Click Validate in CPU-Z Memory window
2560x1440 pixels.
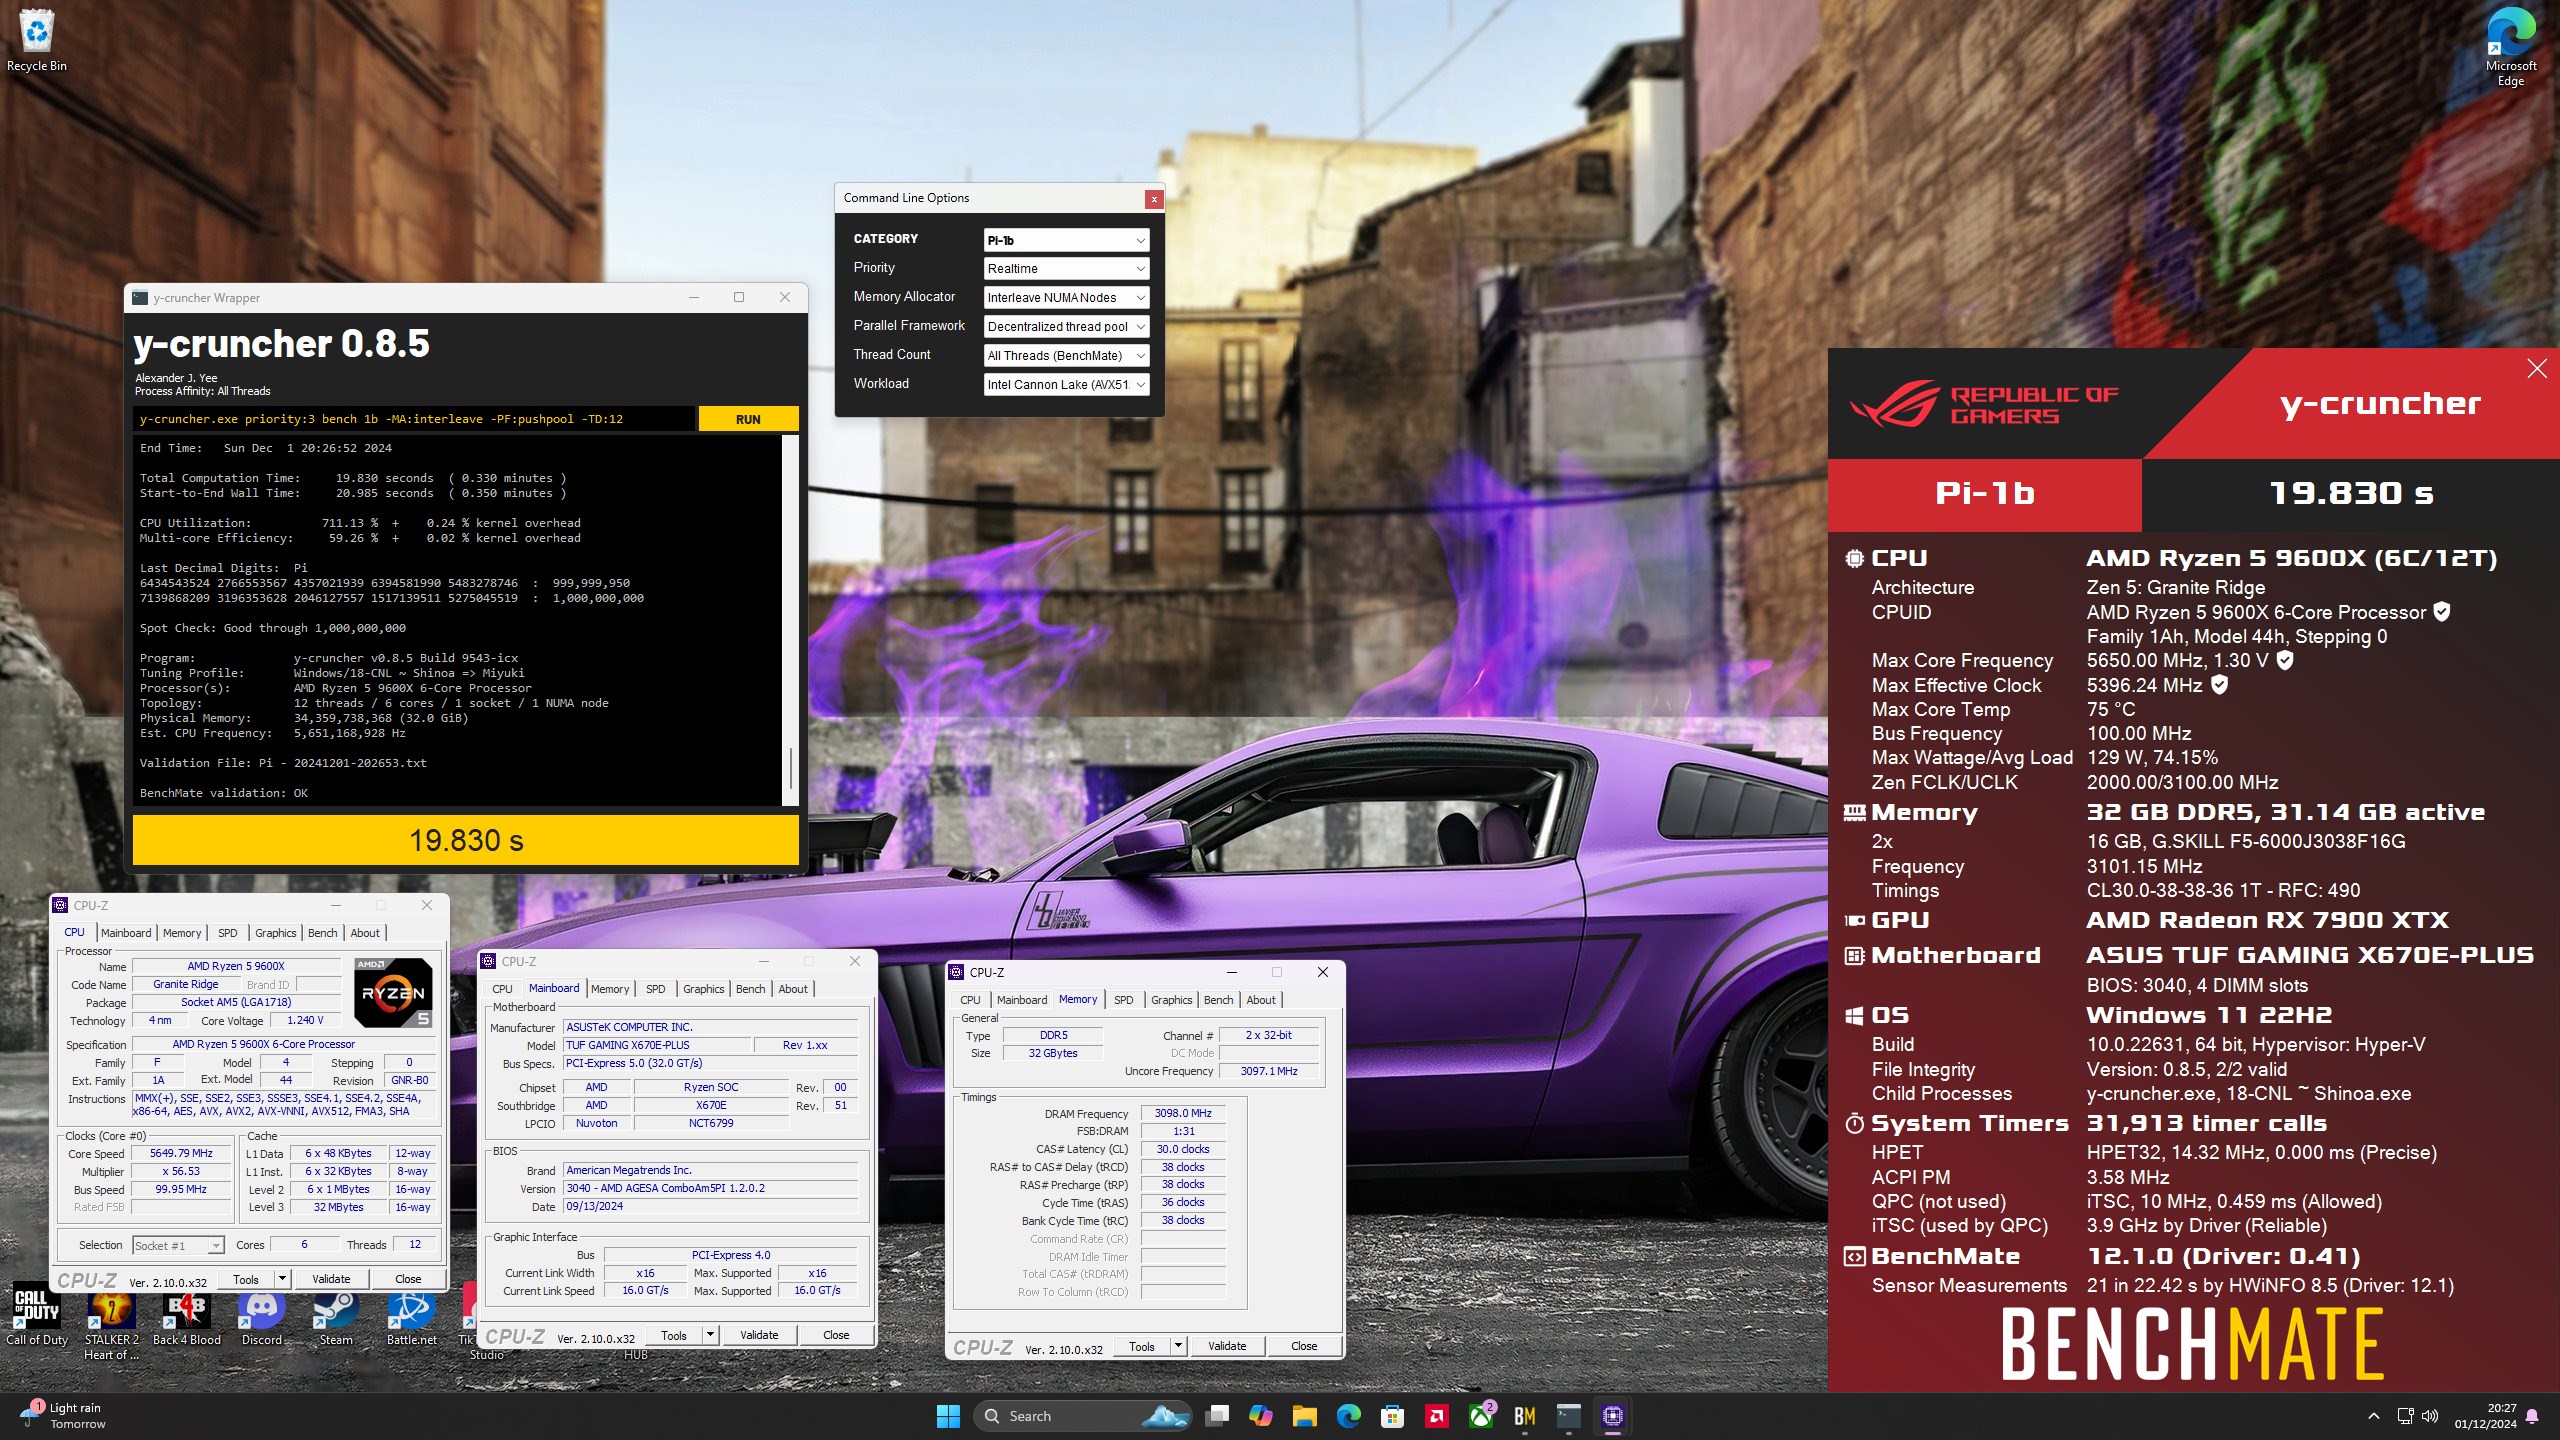point(1227,1346)
